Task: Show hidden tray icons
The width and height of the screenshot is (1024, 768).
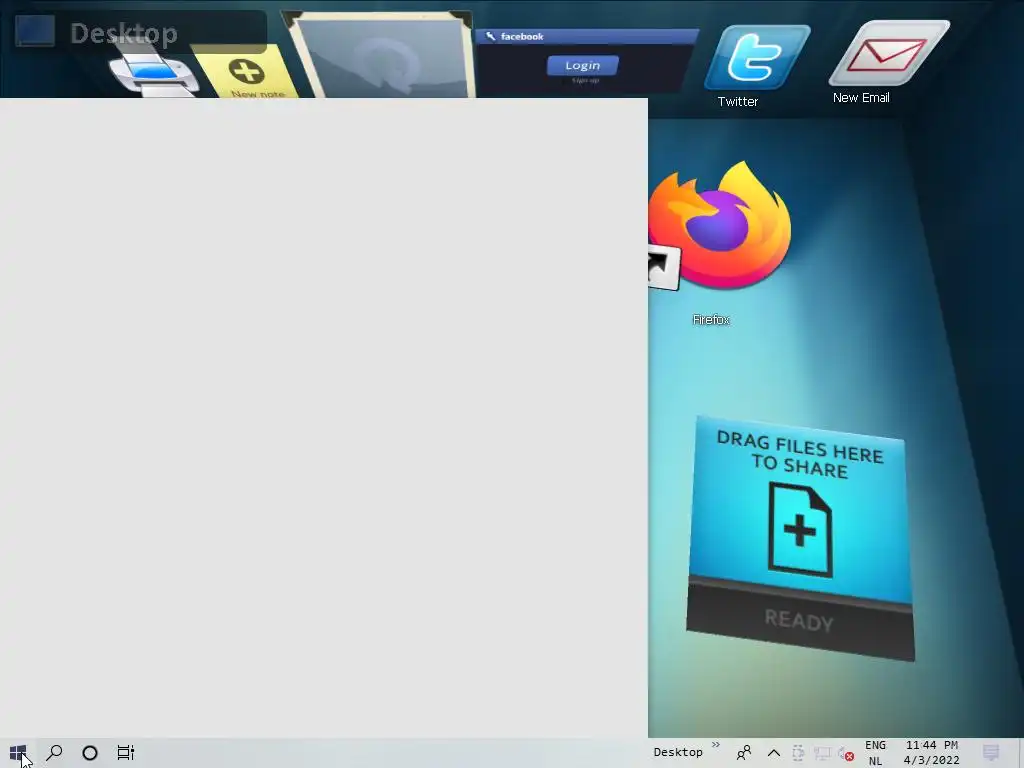Action: tap(774, 753)
